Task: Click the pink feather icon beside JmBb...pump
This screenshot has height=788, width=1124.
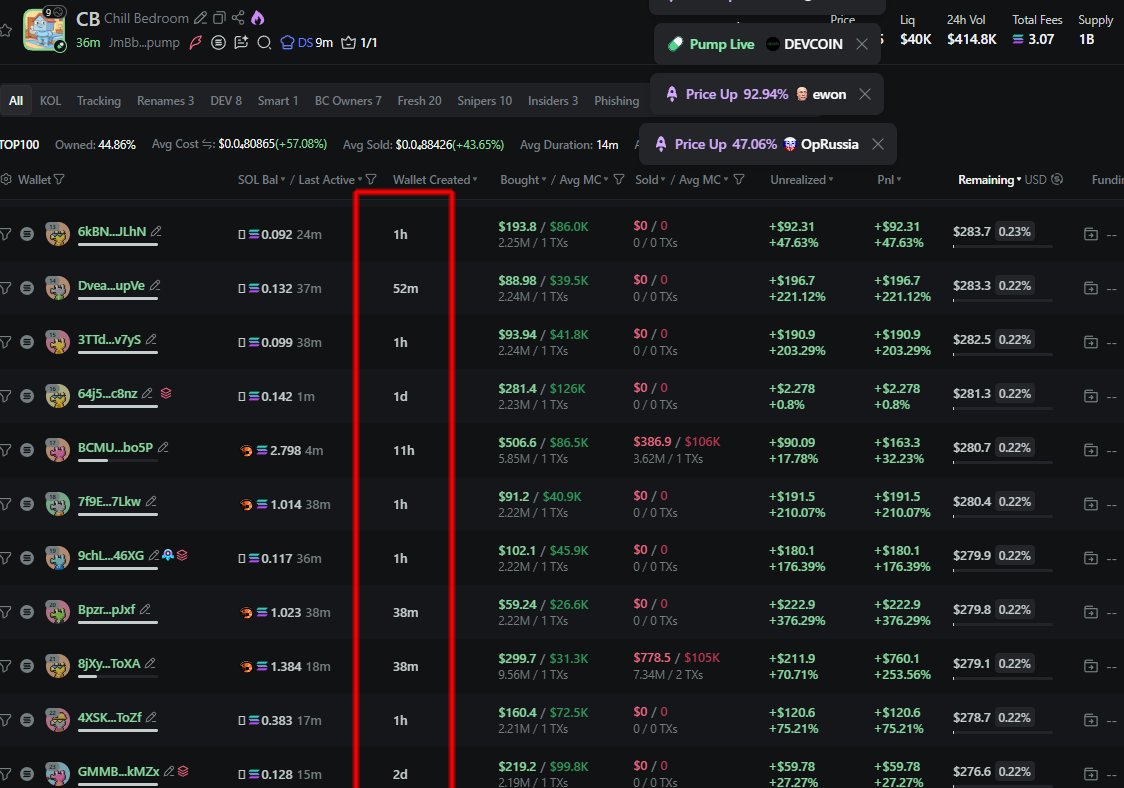Action: click(x=196, y=43)
